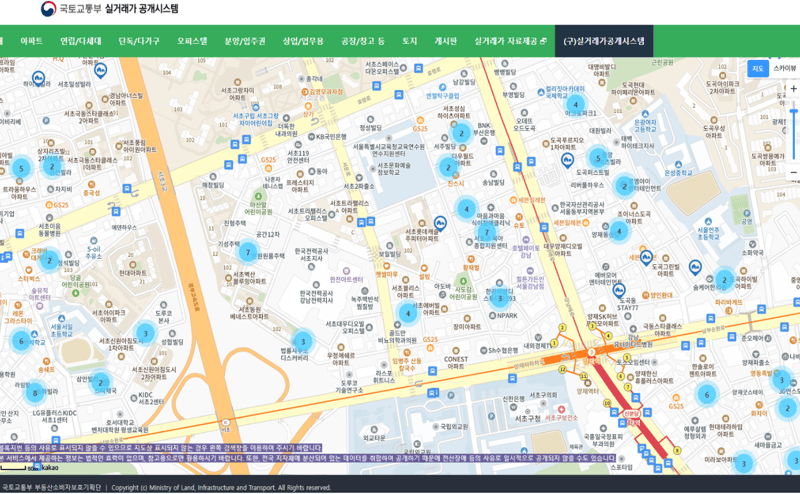Viewport: 800px width, 494px height.
Task: Open cluster 4 near 켈리잣아카데미 국제학교
Action: click(576, 105)
